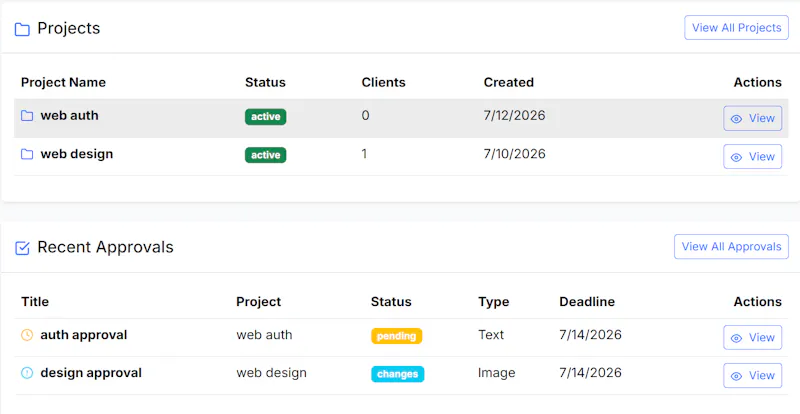Image resolution: width=800 pixels, height=414 pixels.
Task: View the web auth project
Action: tap(753, 118)
